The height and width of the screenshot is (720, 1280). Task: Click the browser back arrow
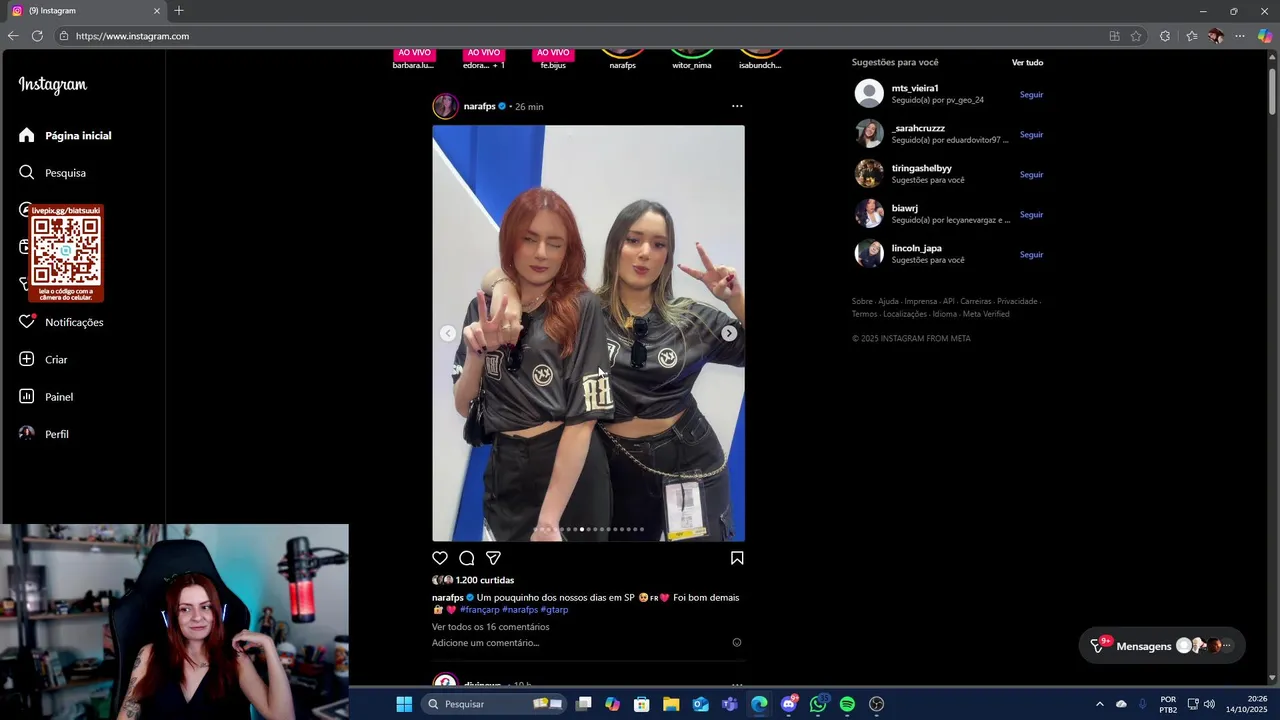pyautogui.click(x=13, y=36)
